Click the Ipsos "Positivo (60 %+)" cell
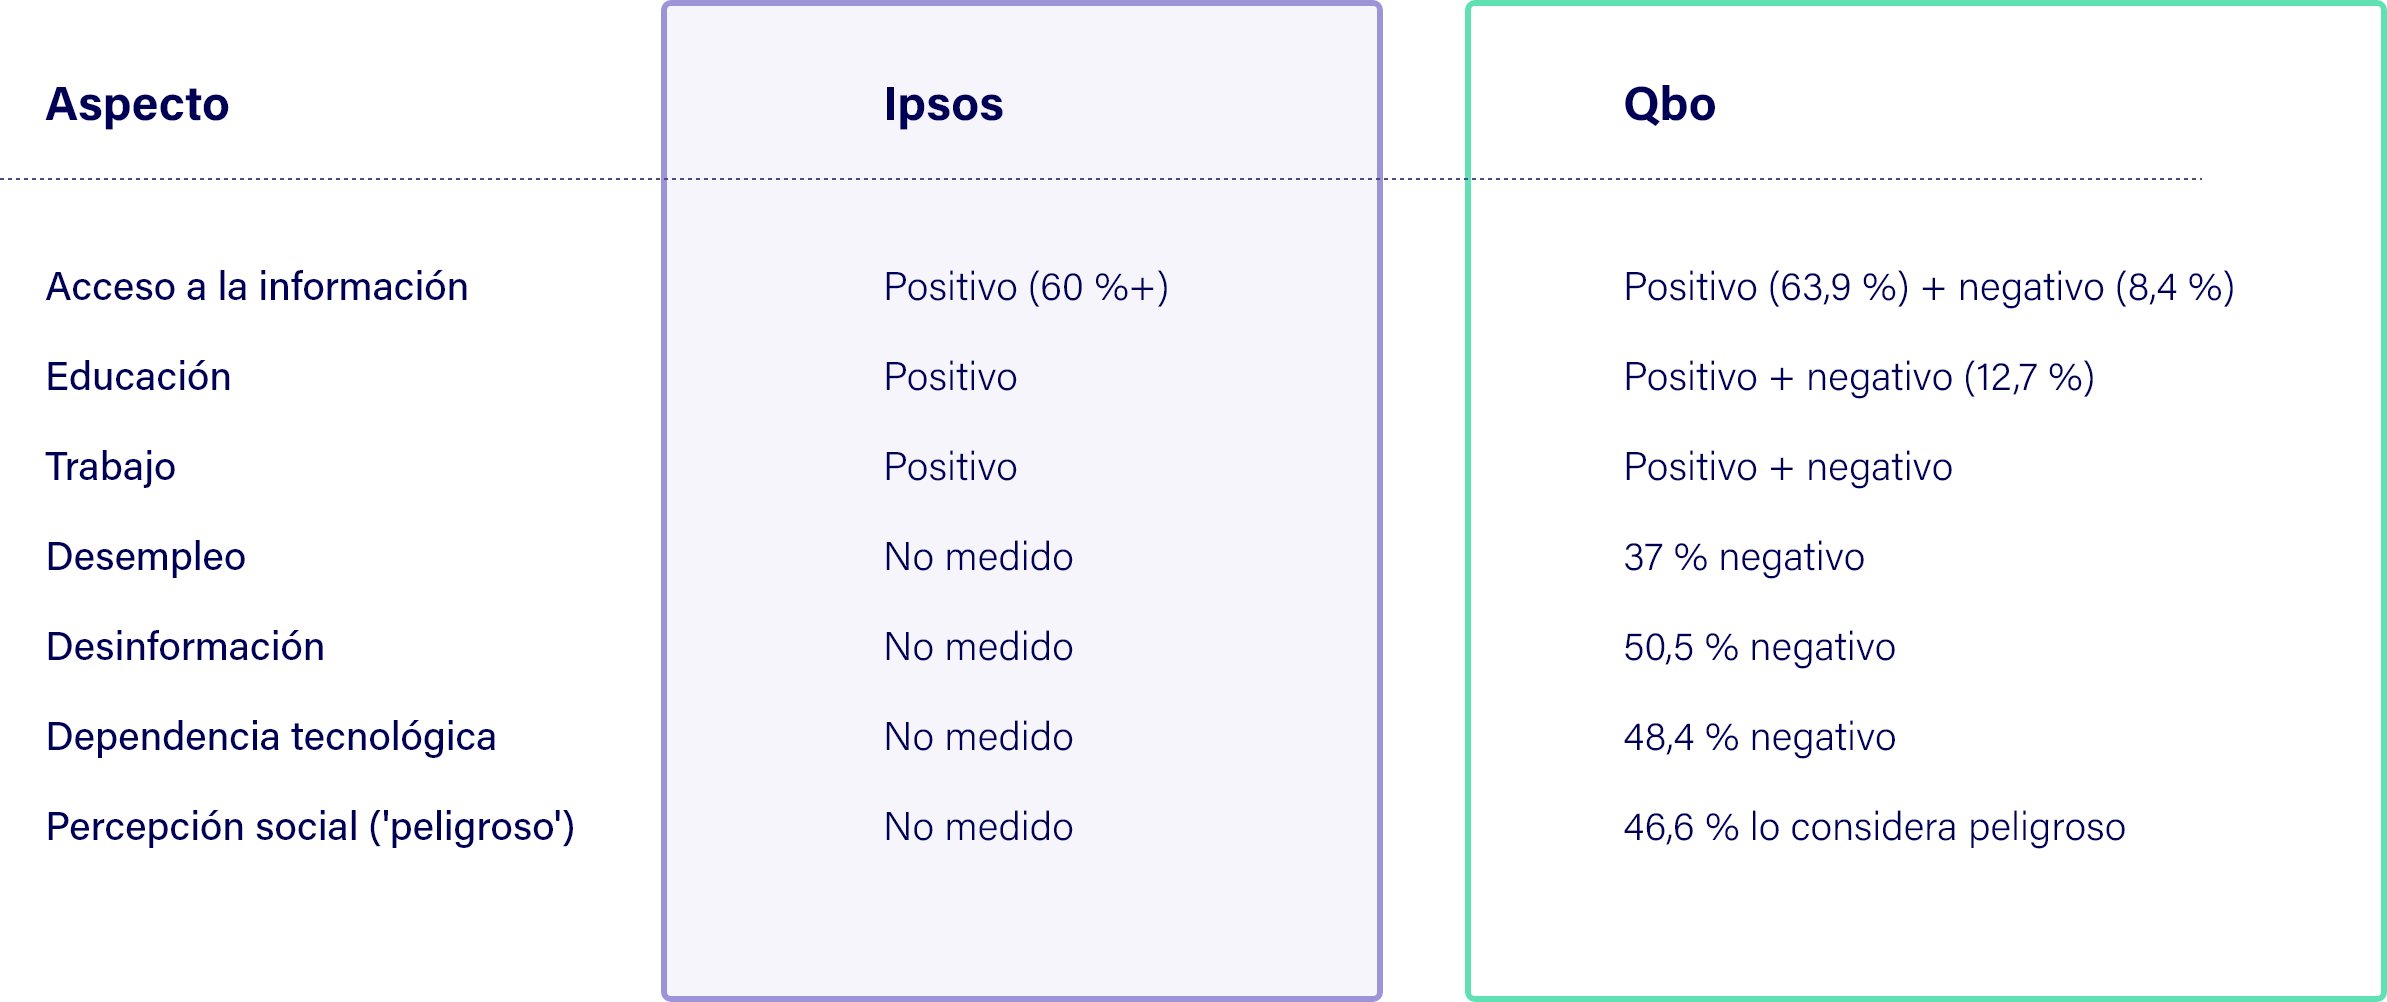 (x=1026, y=287)
